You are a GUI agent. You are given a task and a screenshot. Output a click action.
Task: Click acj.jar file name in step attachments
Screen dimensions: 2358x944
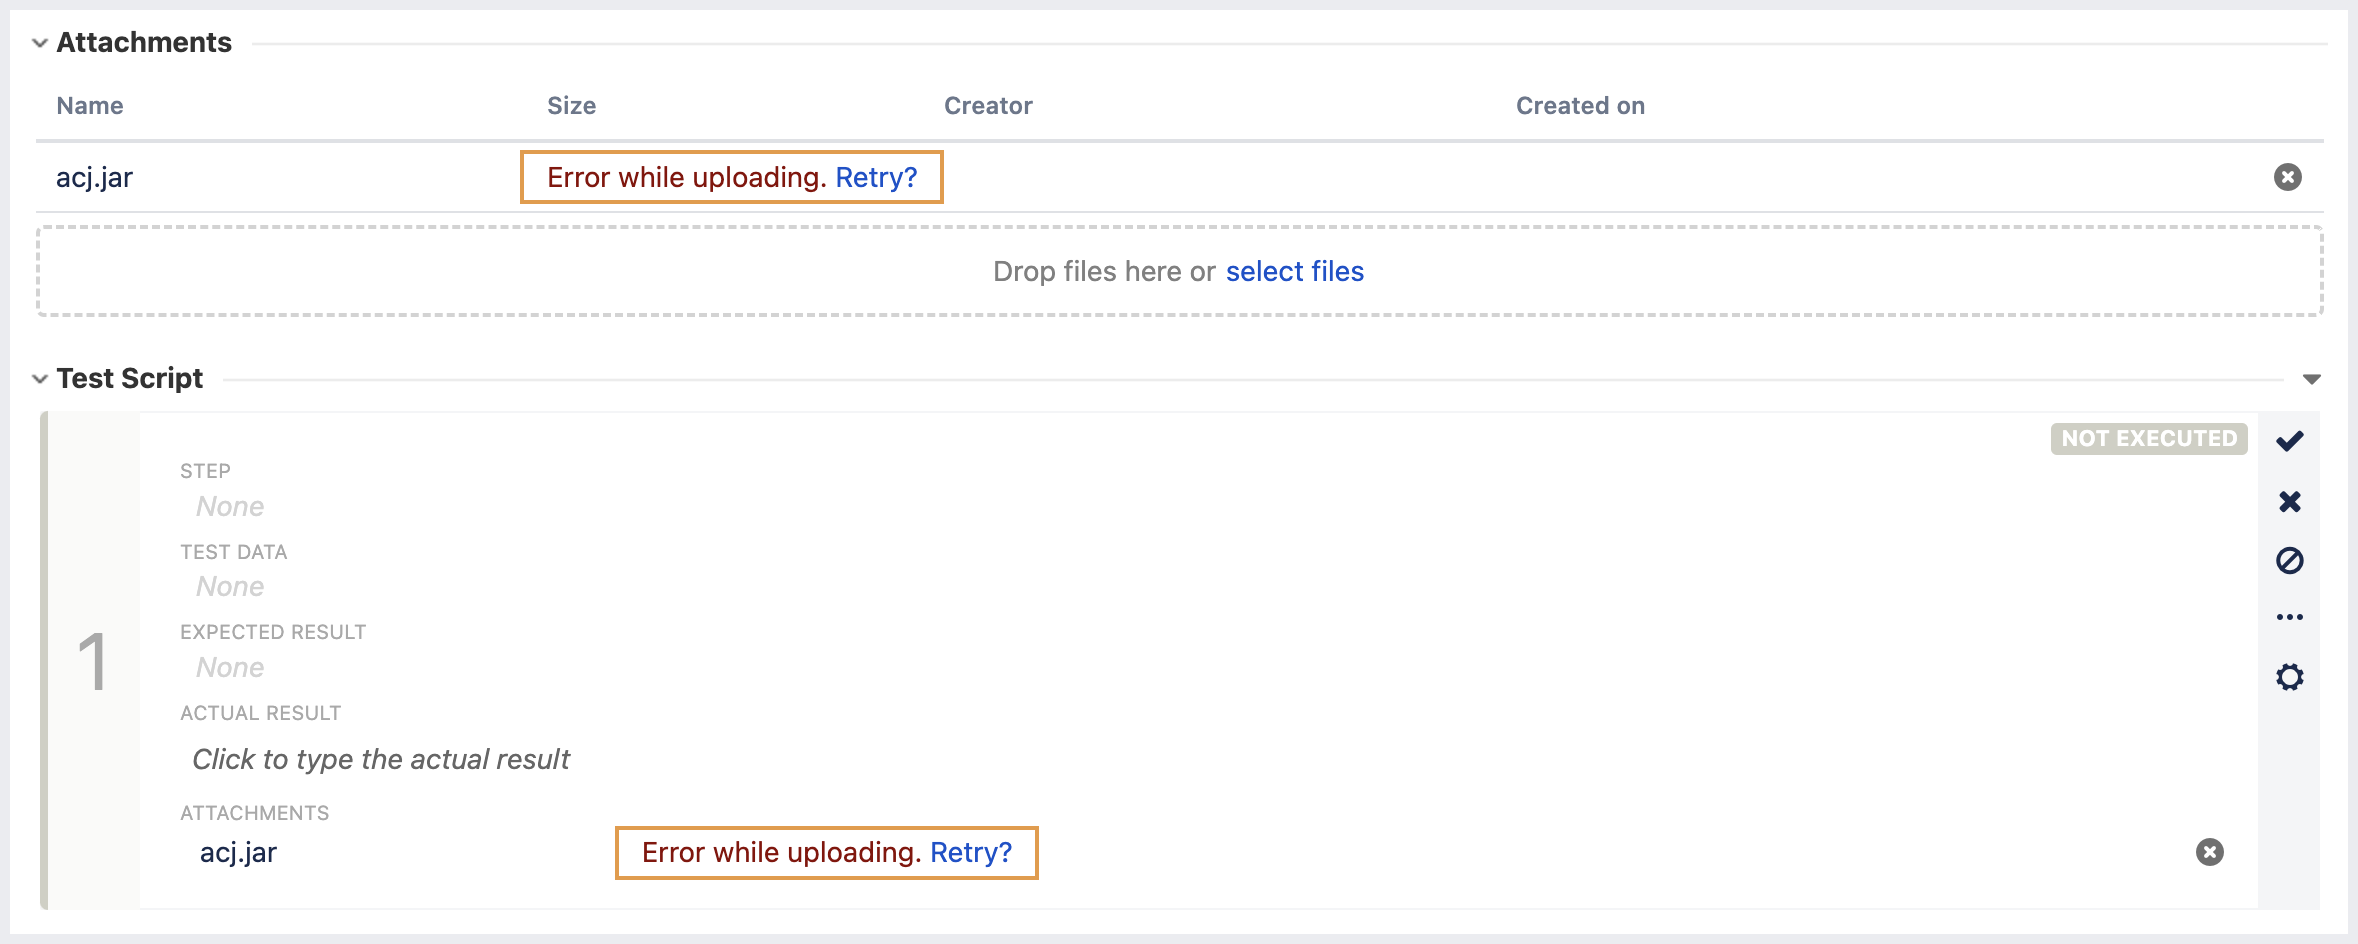238,852
